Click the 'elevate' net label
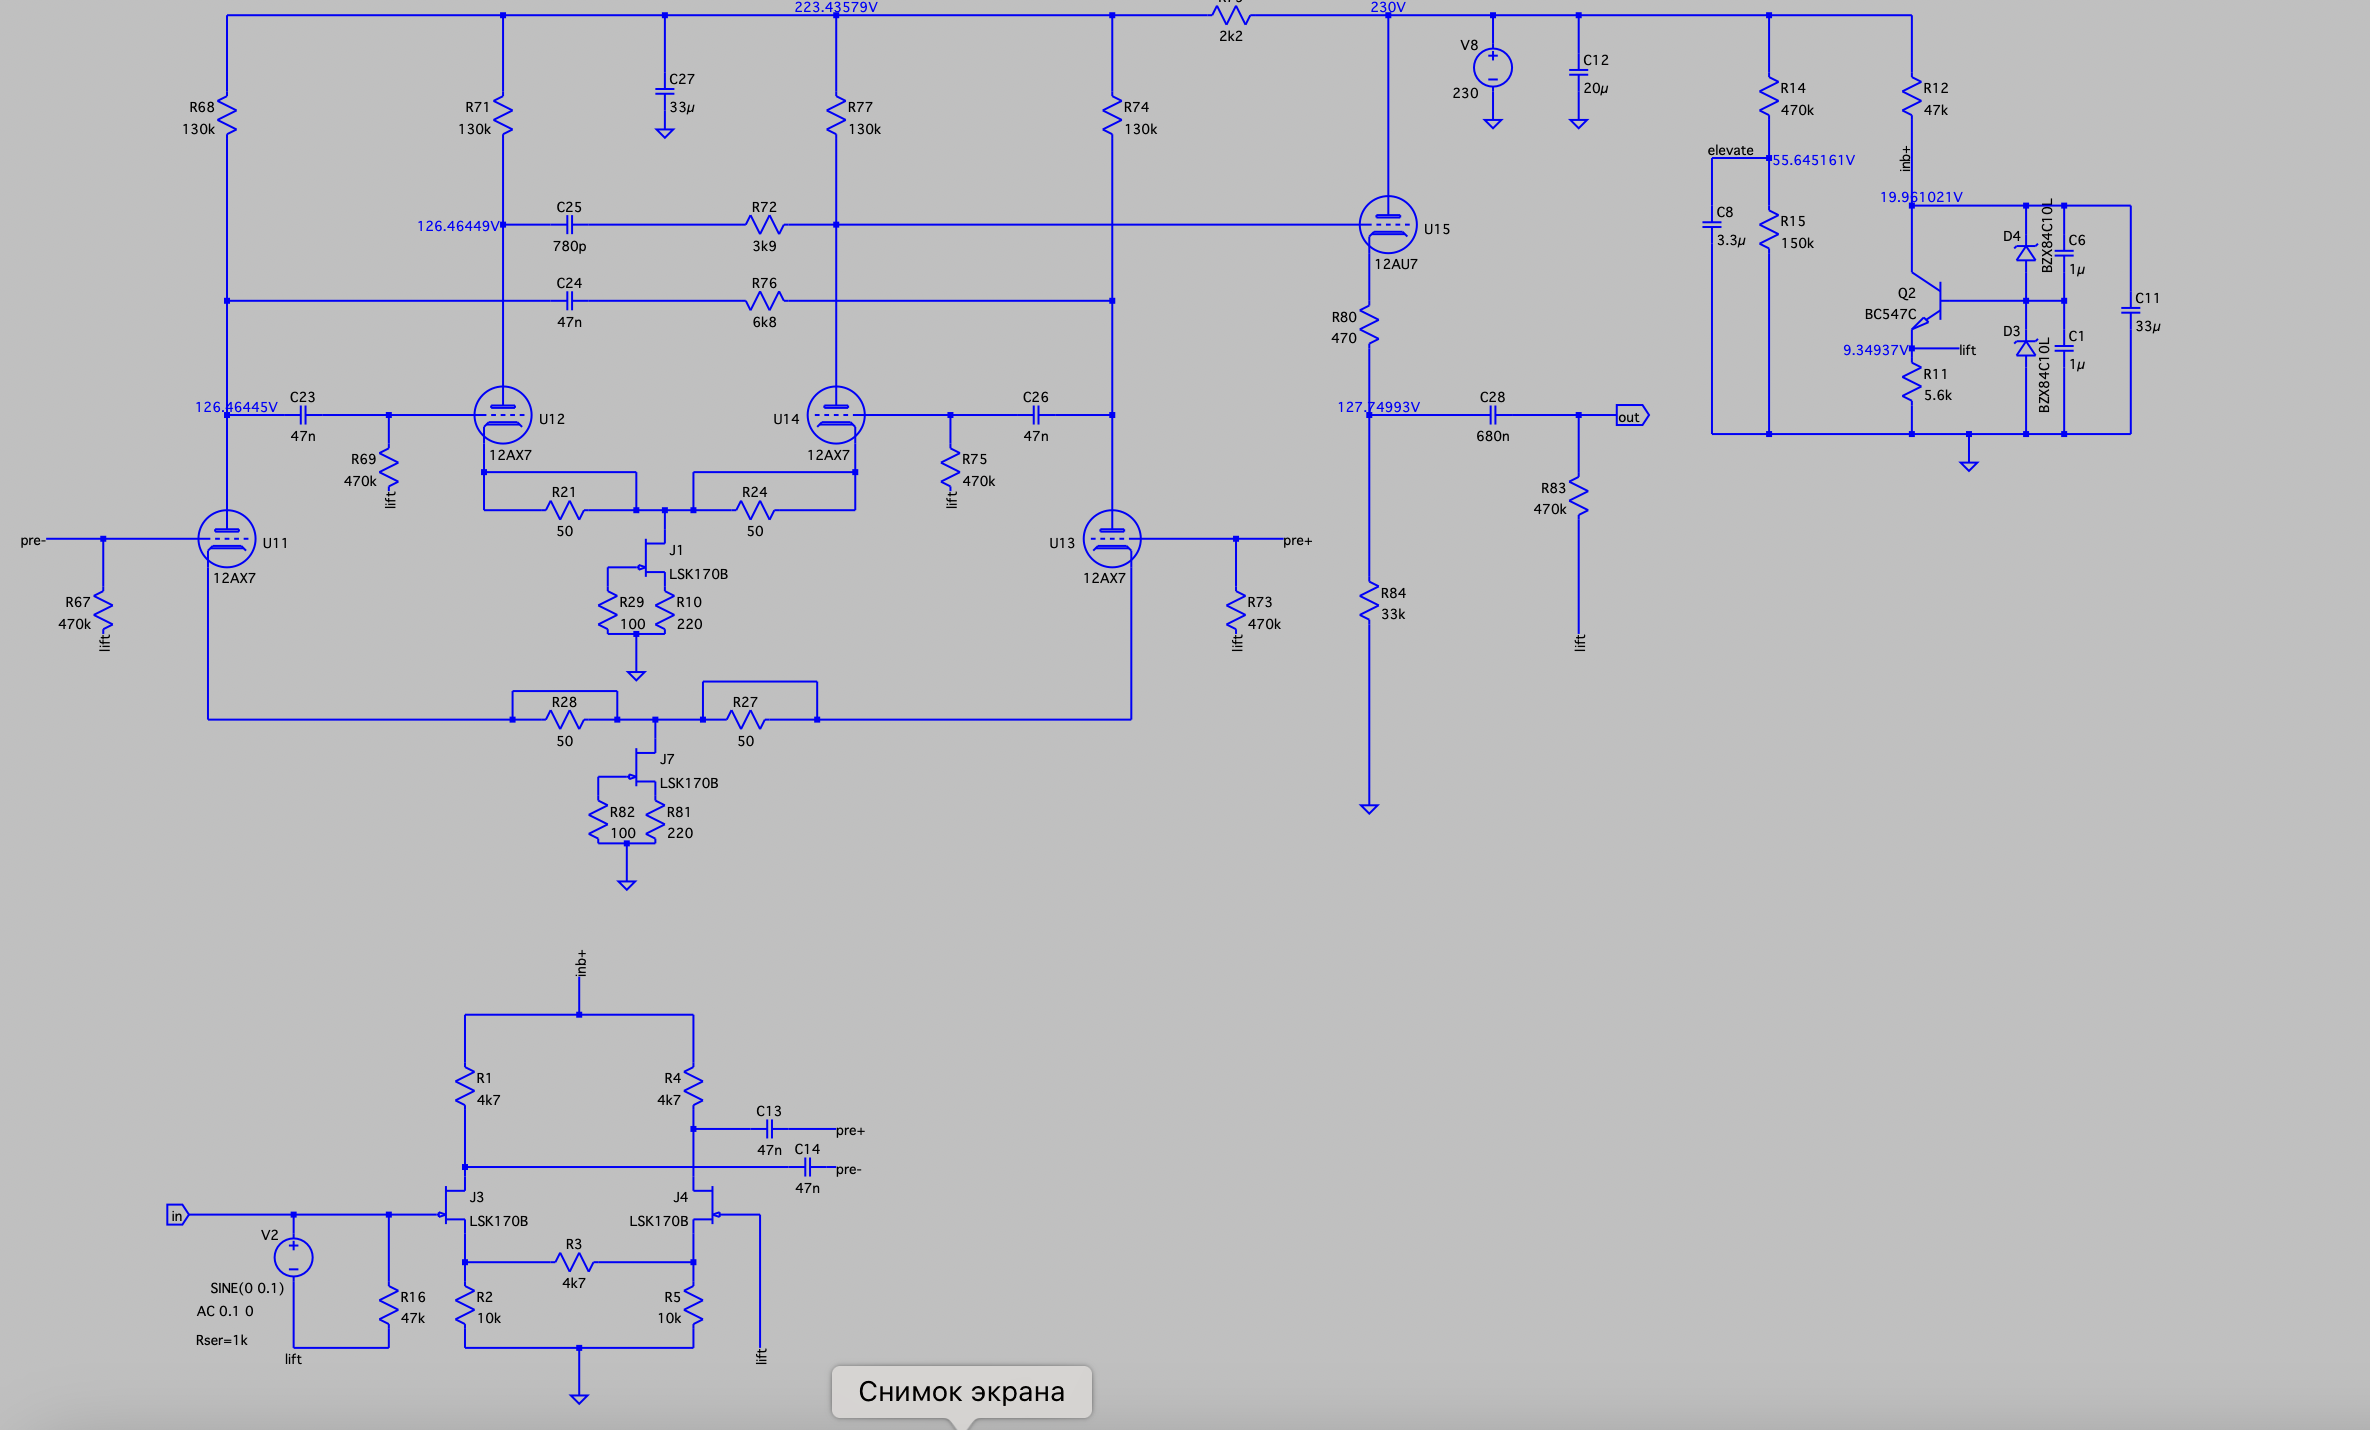The height and width of the screenshot is (1430, 2370). 1730,150
